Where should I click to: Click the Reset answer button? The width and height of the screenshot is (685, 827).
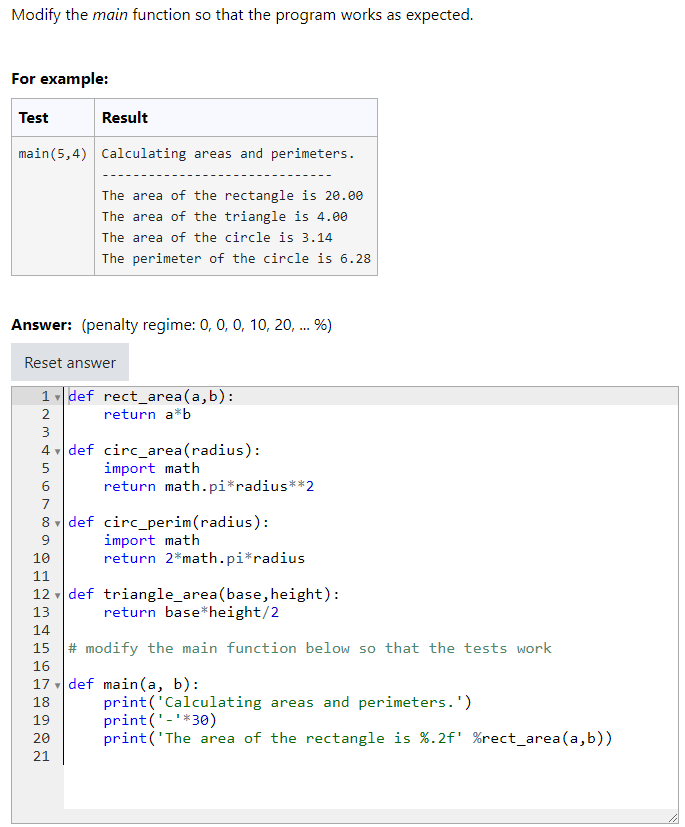[69, 362]
